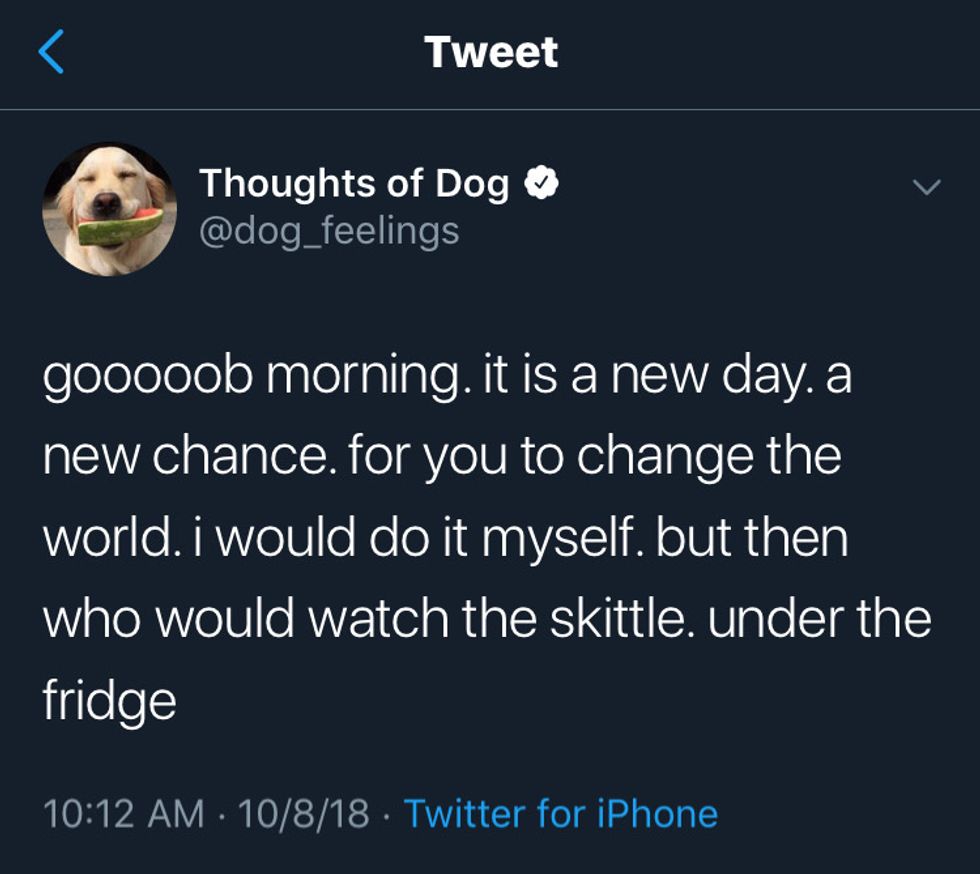
Task: Open the Thoughts of Dog display name
Action: click(354, 184)
